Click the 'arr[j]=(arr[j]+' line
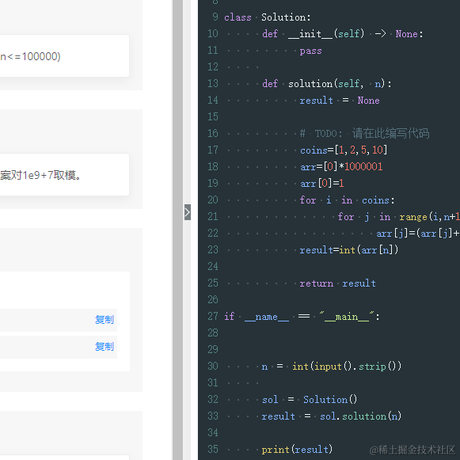 tap(418, 233)
